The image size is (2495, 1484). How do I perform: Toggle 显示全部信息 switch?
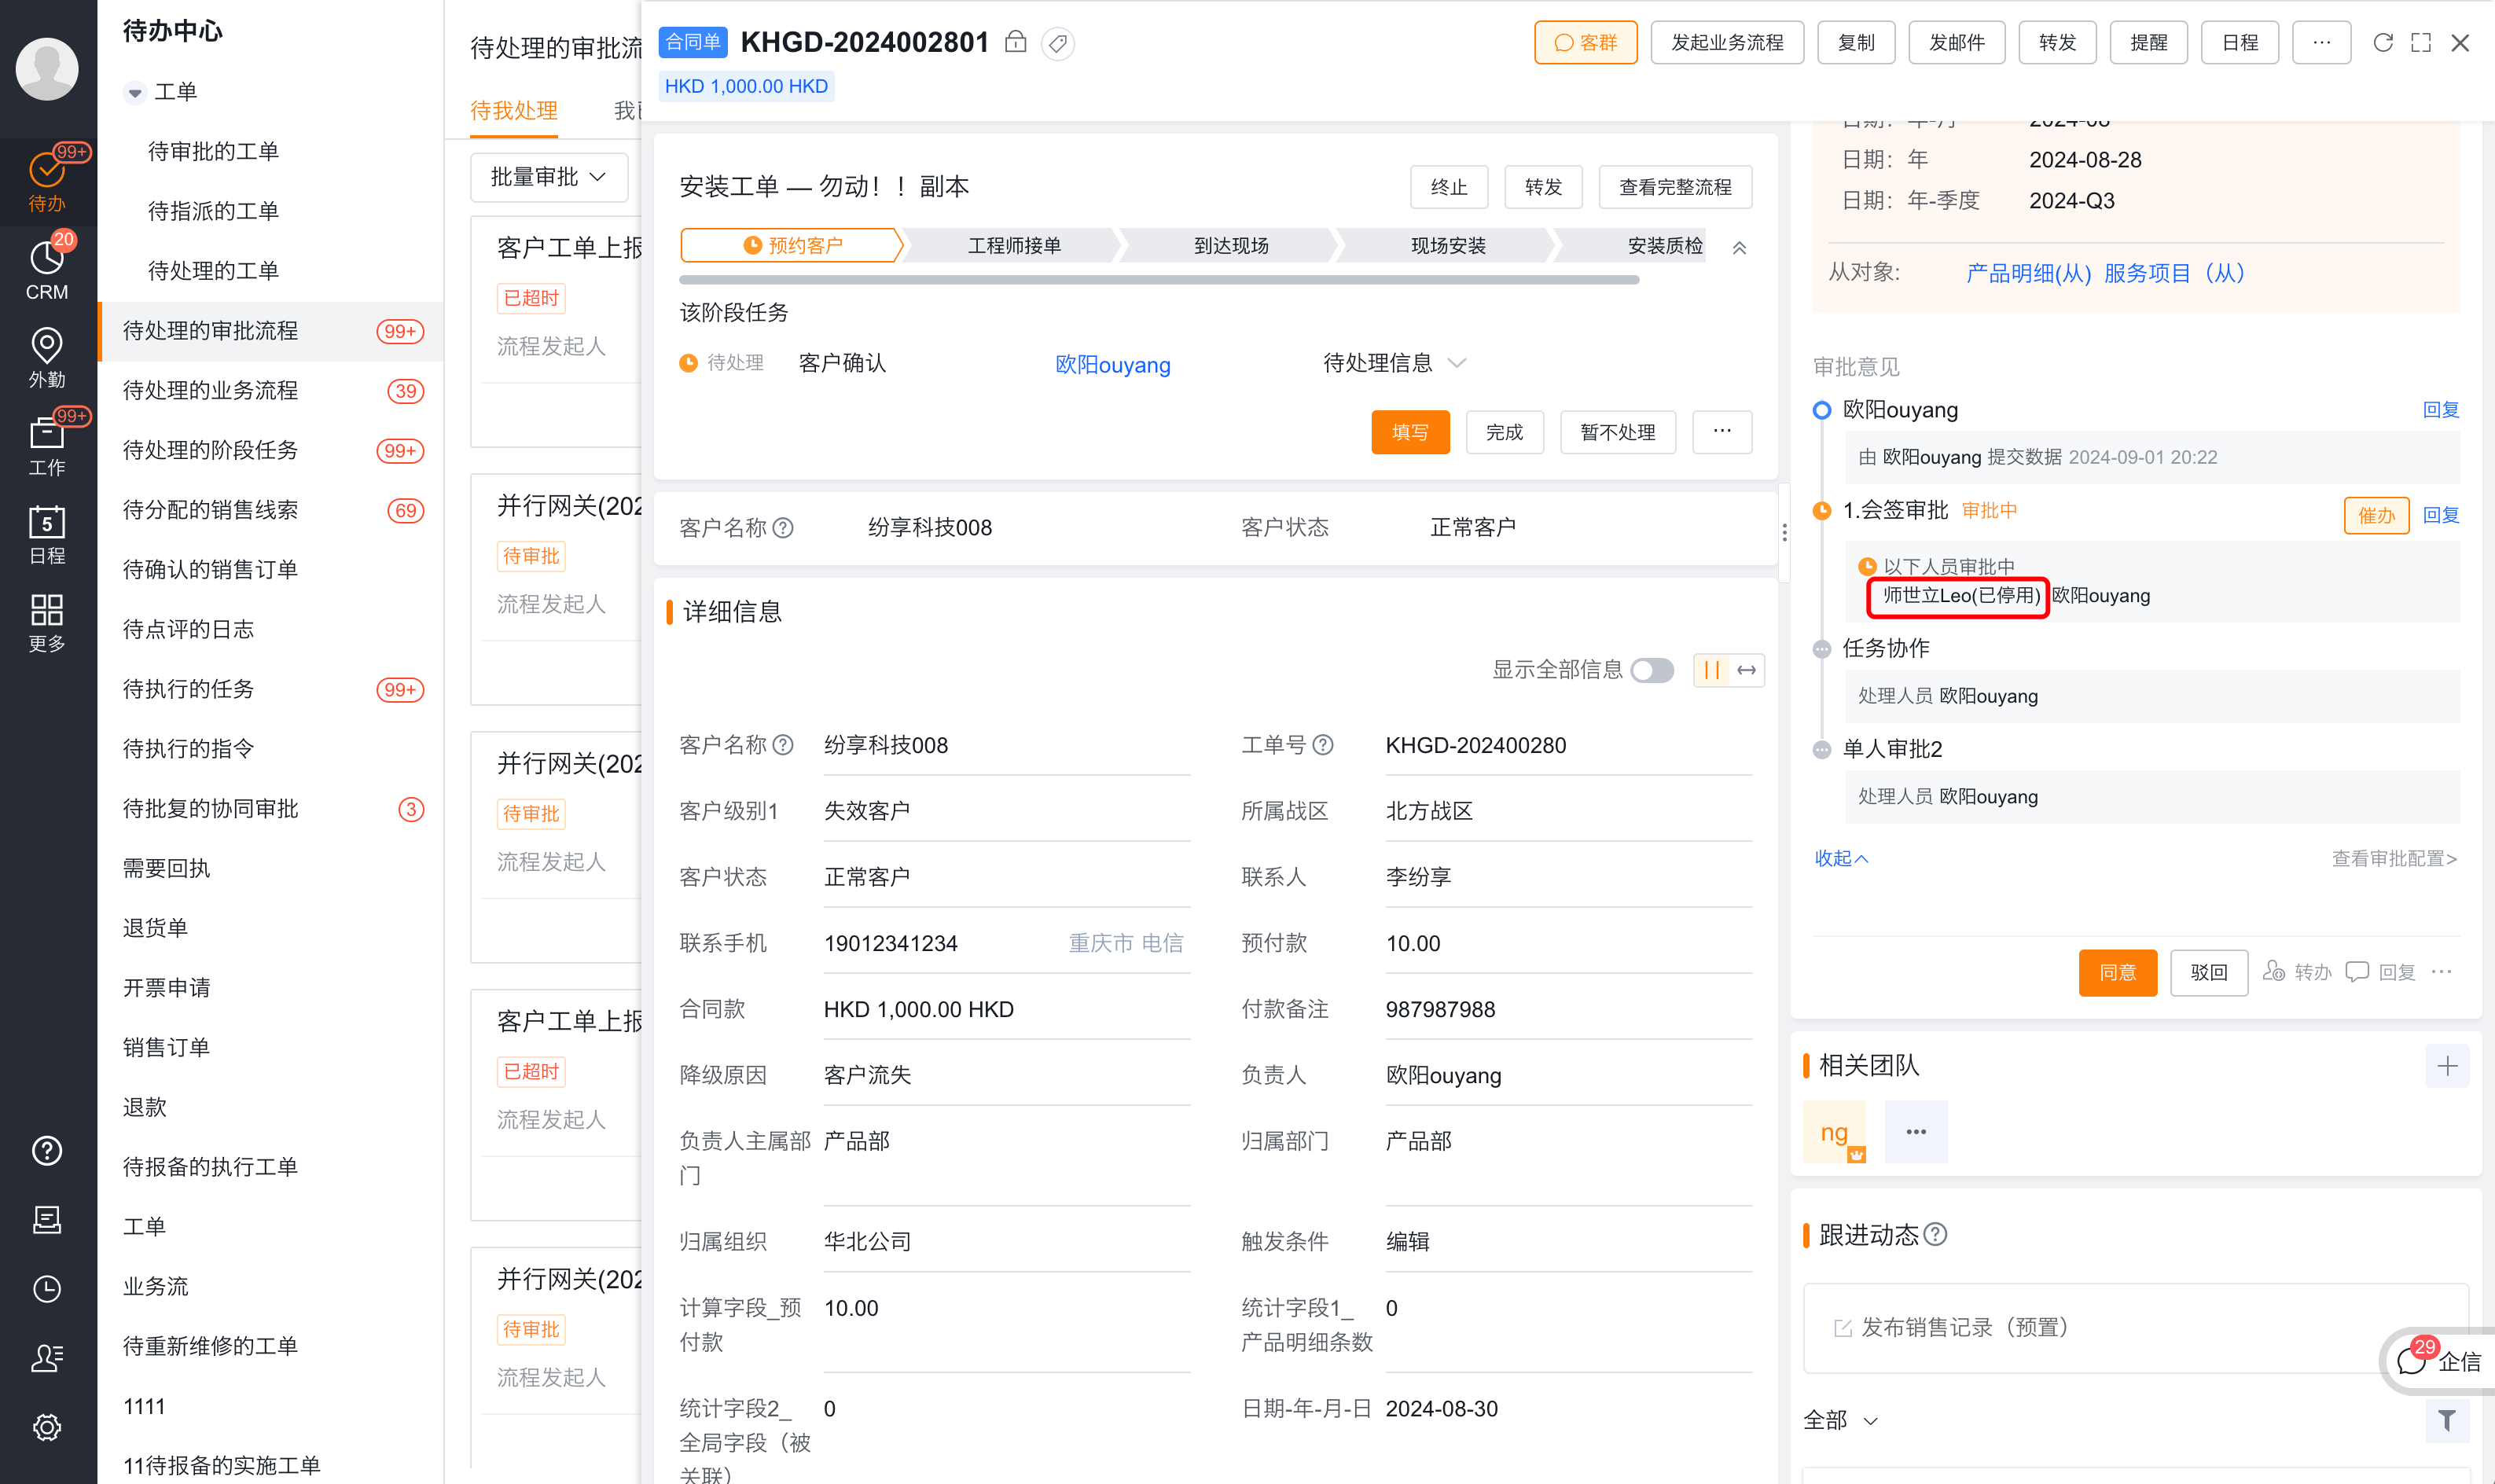(1652, 670)
